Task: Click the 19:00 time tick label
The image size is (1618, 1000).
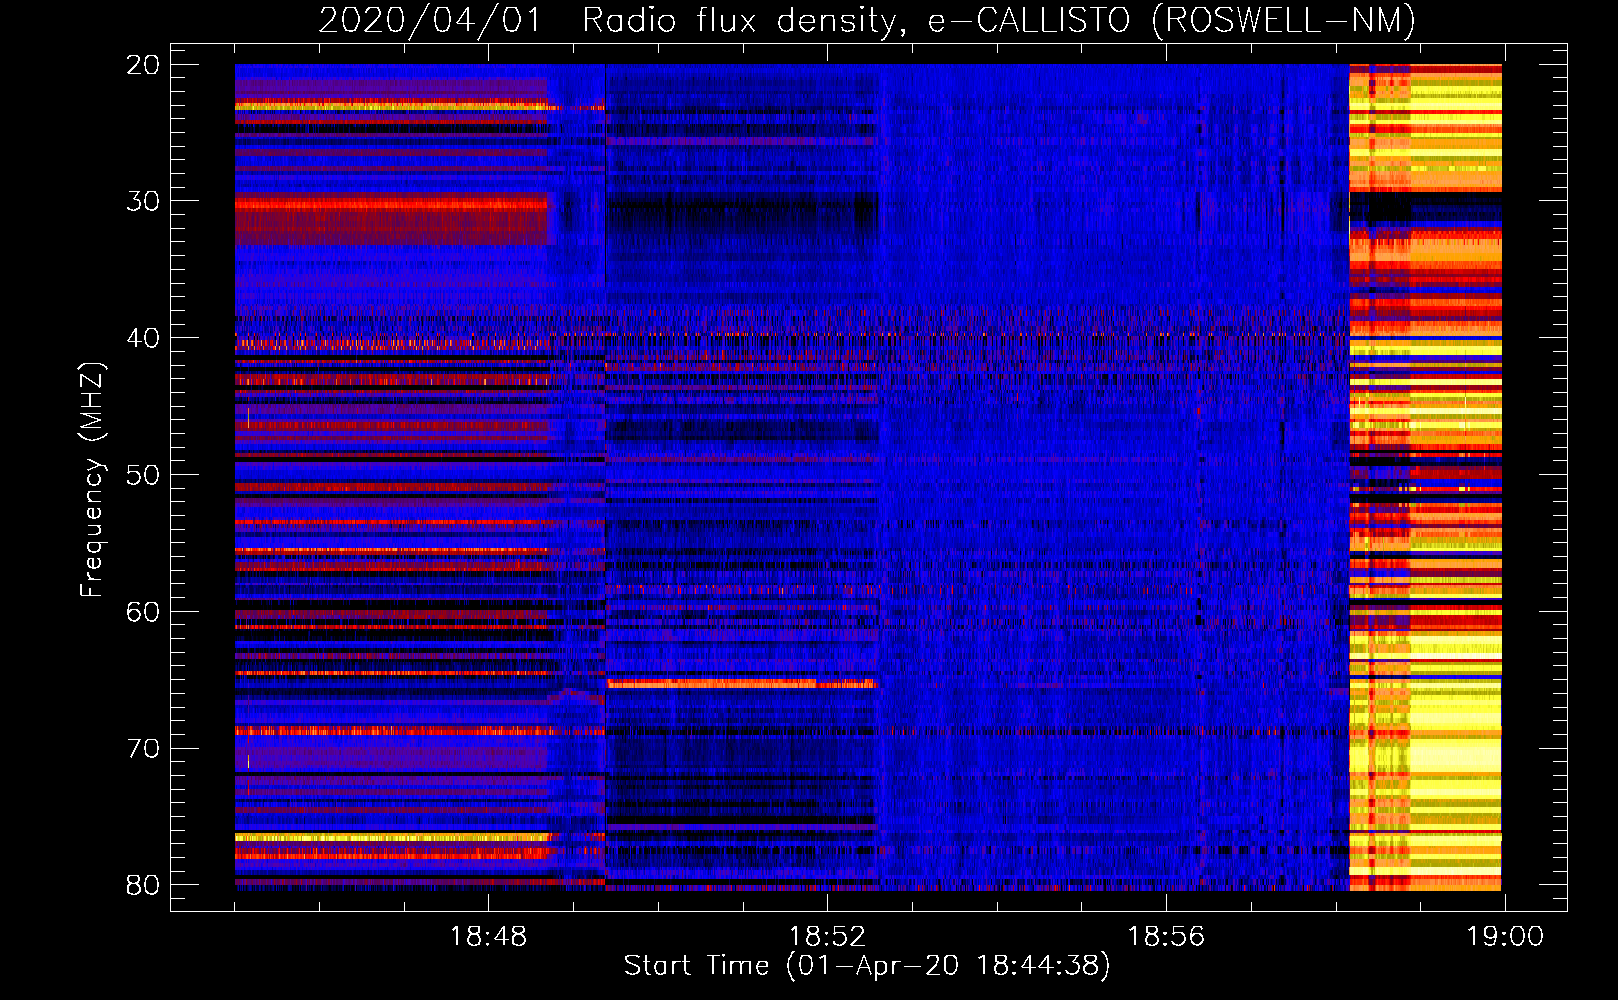Action: (x=1505, y=937)
